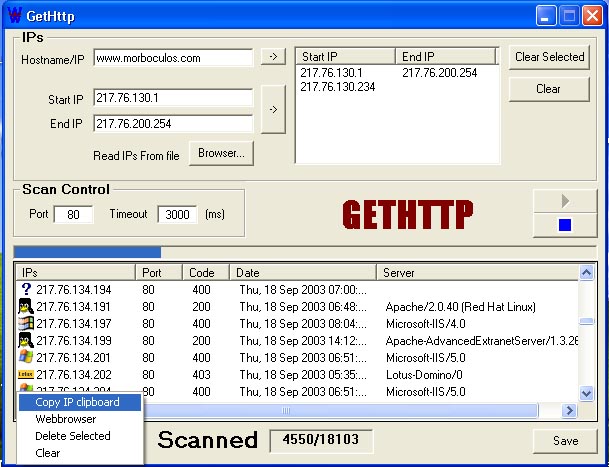This screenshot has width=609, height=467.
Task: Select Webbrowser in the context menu
Action: (66, 419)
